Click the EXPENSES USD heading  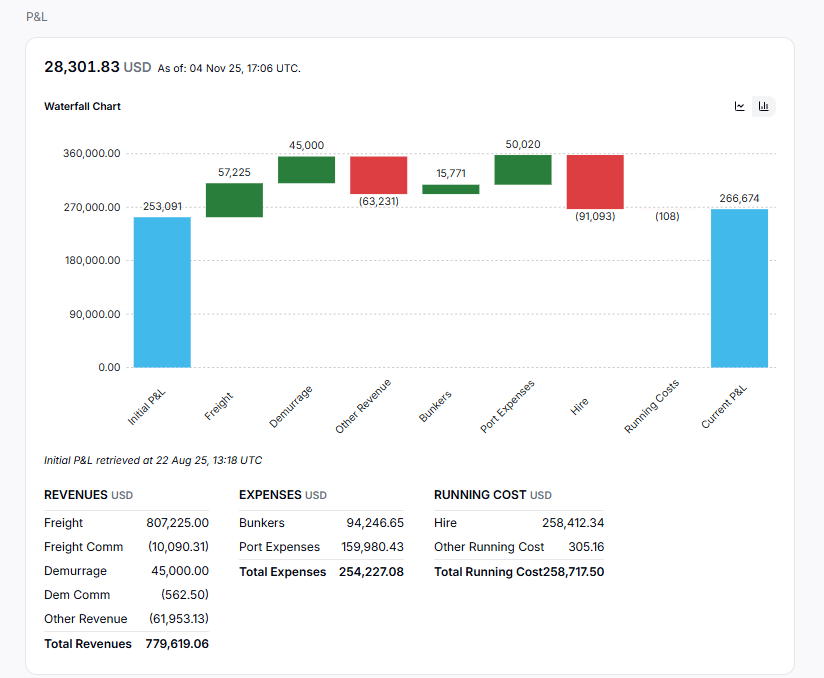click(283, 495)
